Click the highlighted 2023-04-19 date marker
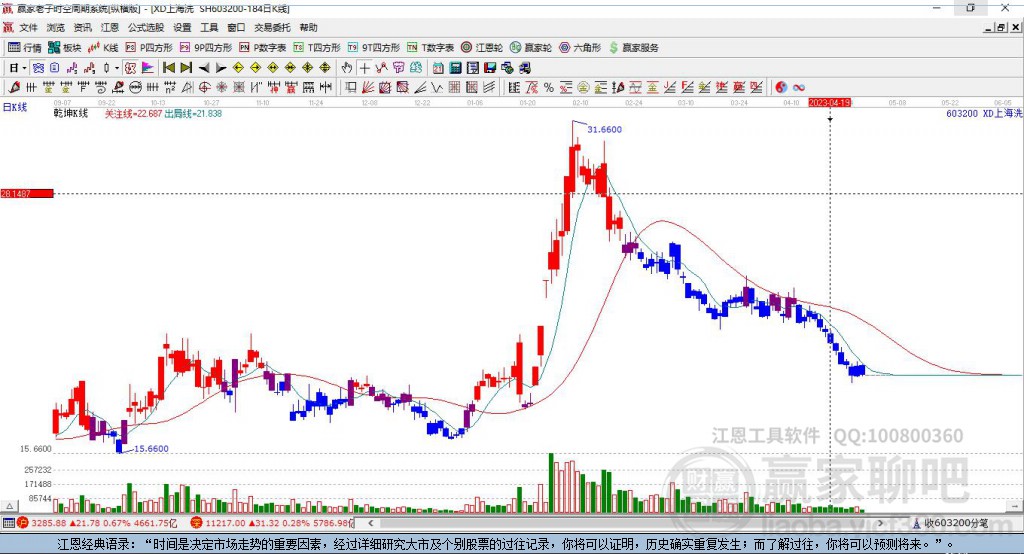Viewport: 1024px width, 554px height. coord(829,103)
